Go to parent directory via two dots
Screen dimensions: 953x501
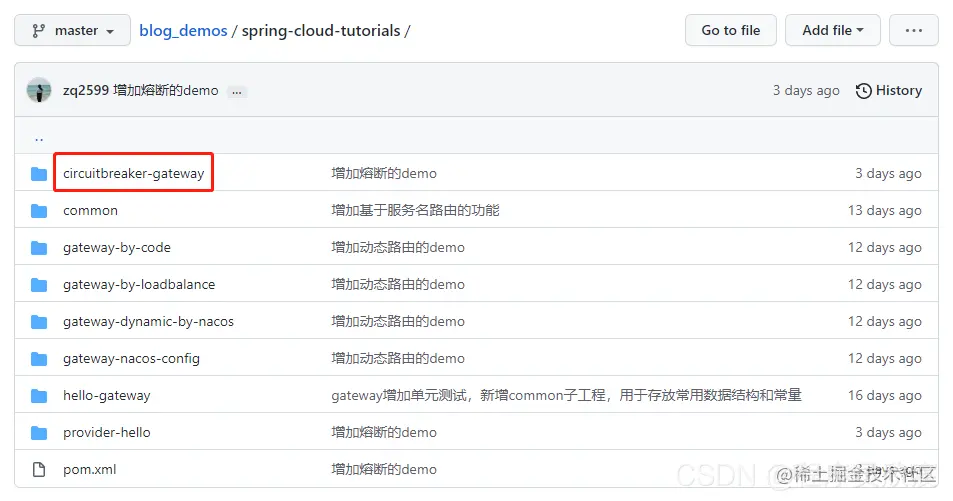[x=39, y=139]
